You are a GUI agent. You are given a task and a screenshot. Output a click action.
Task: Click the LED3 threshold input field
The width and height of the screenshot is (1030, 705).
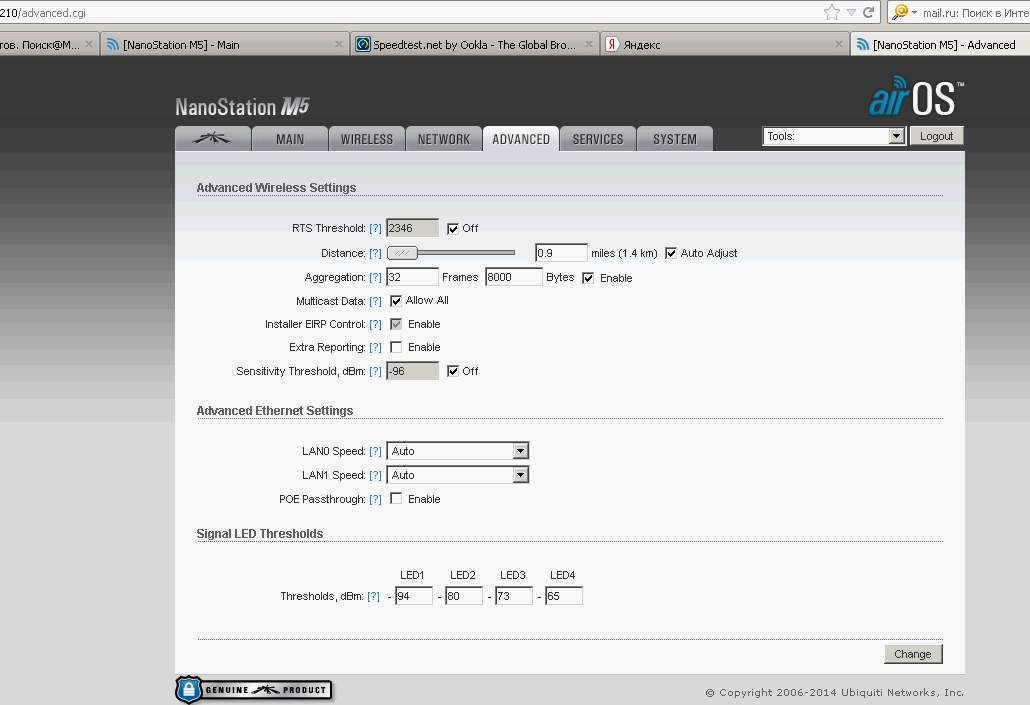(514, 596)
